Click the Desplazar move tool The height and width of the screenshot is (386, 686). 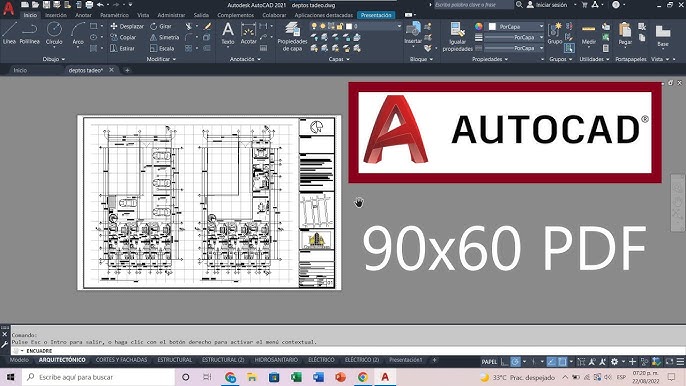[x=127, y=26]
